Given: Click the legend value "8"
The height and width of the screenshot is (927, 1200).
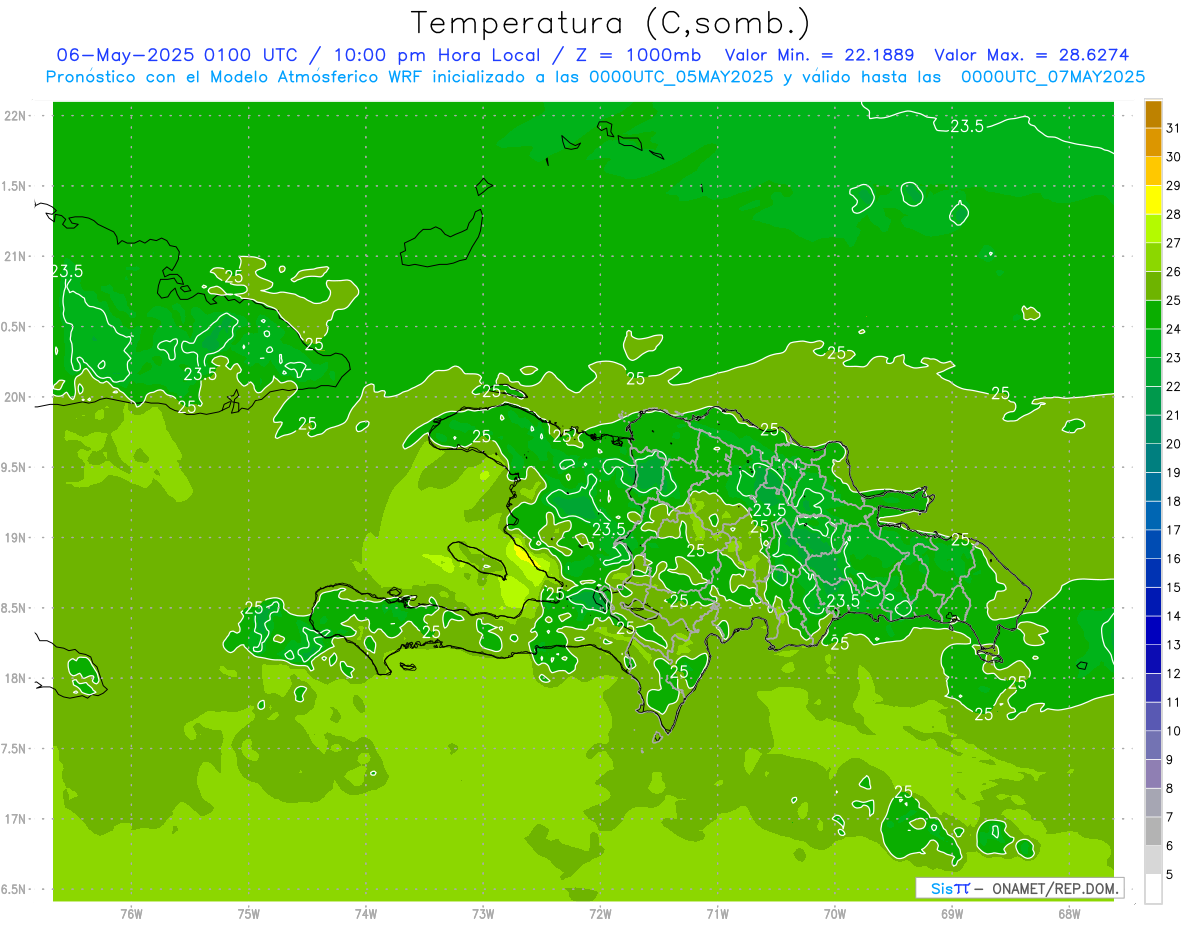Looking at the screenshot, I should click(x=1170, y=789).
